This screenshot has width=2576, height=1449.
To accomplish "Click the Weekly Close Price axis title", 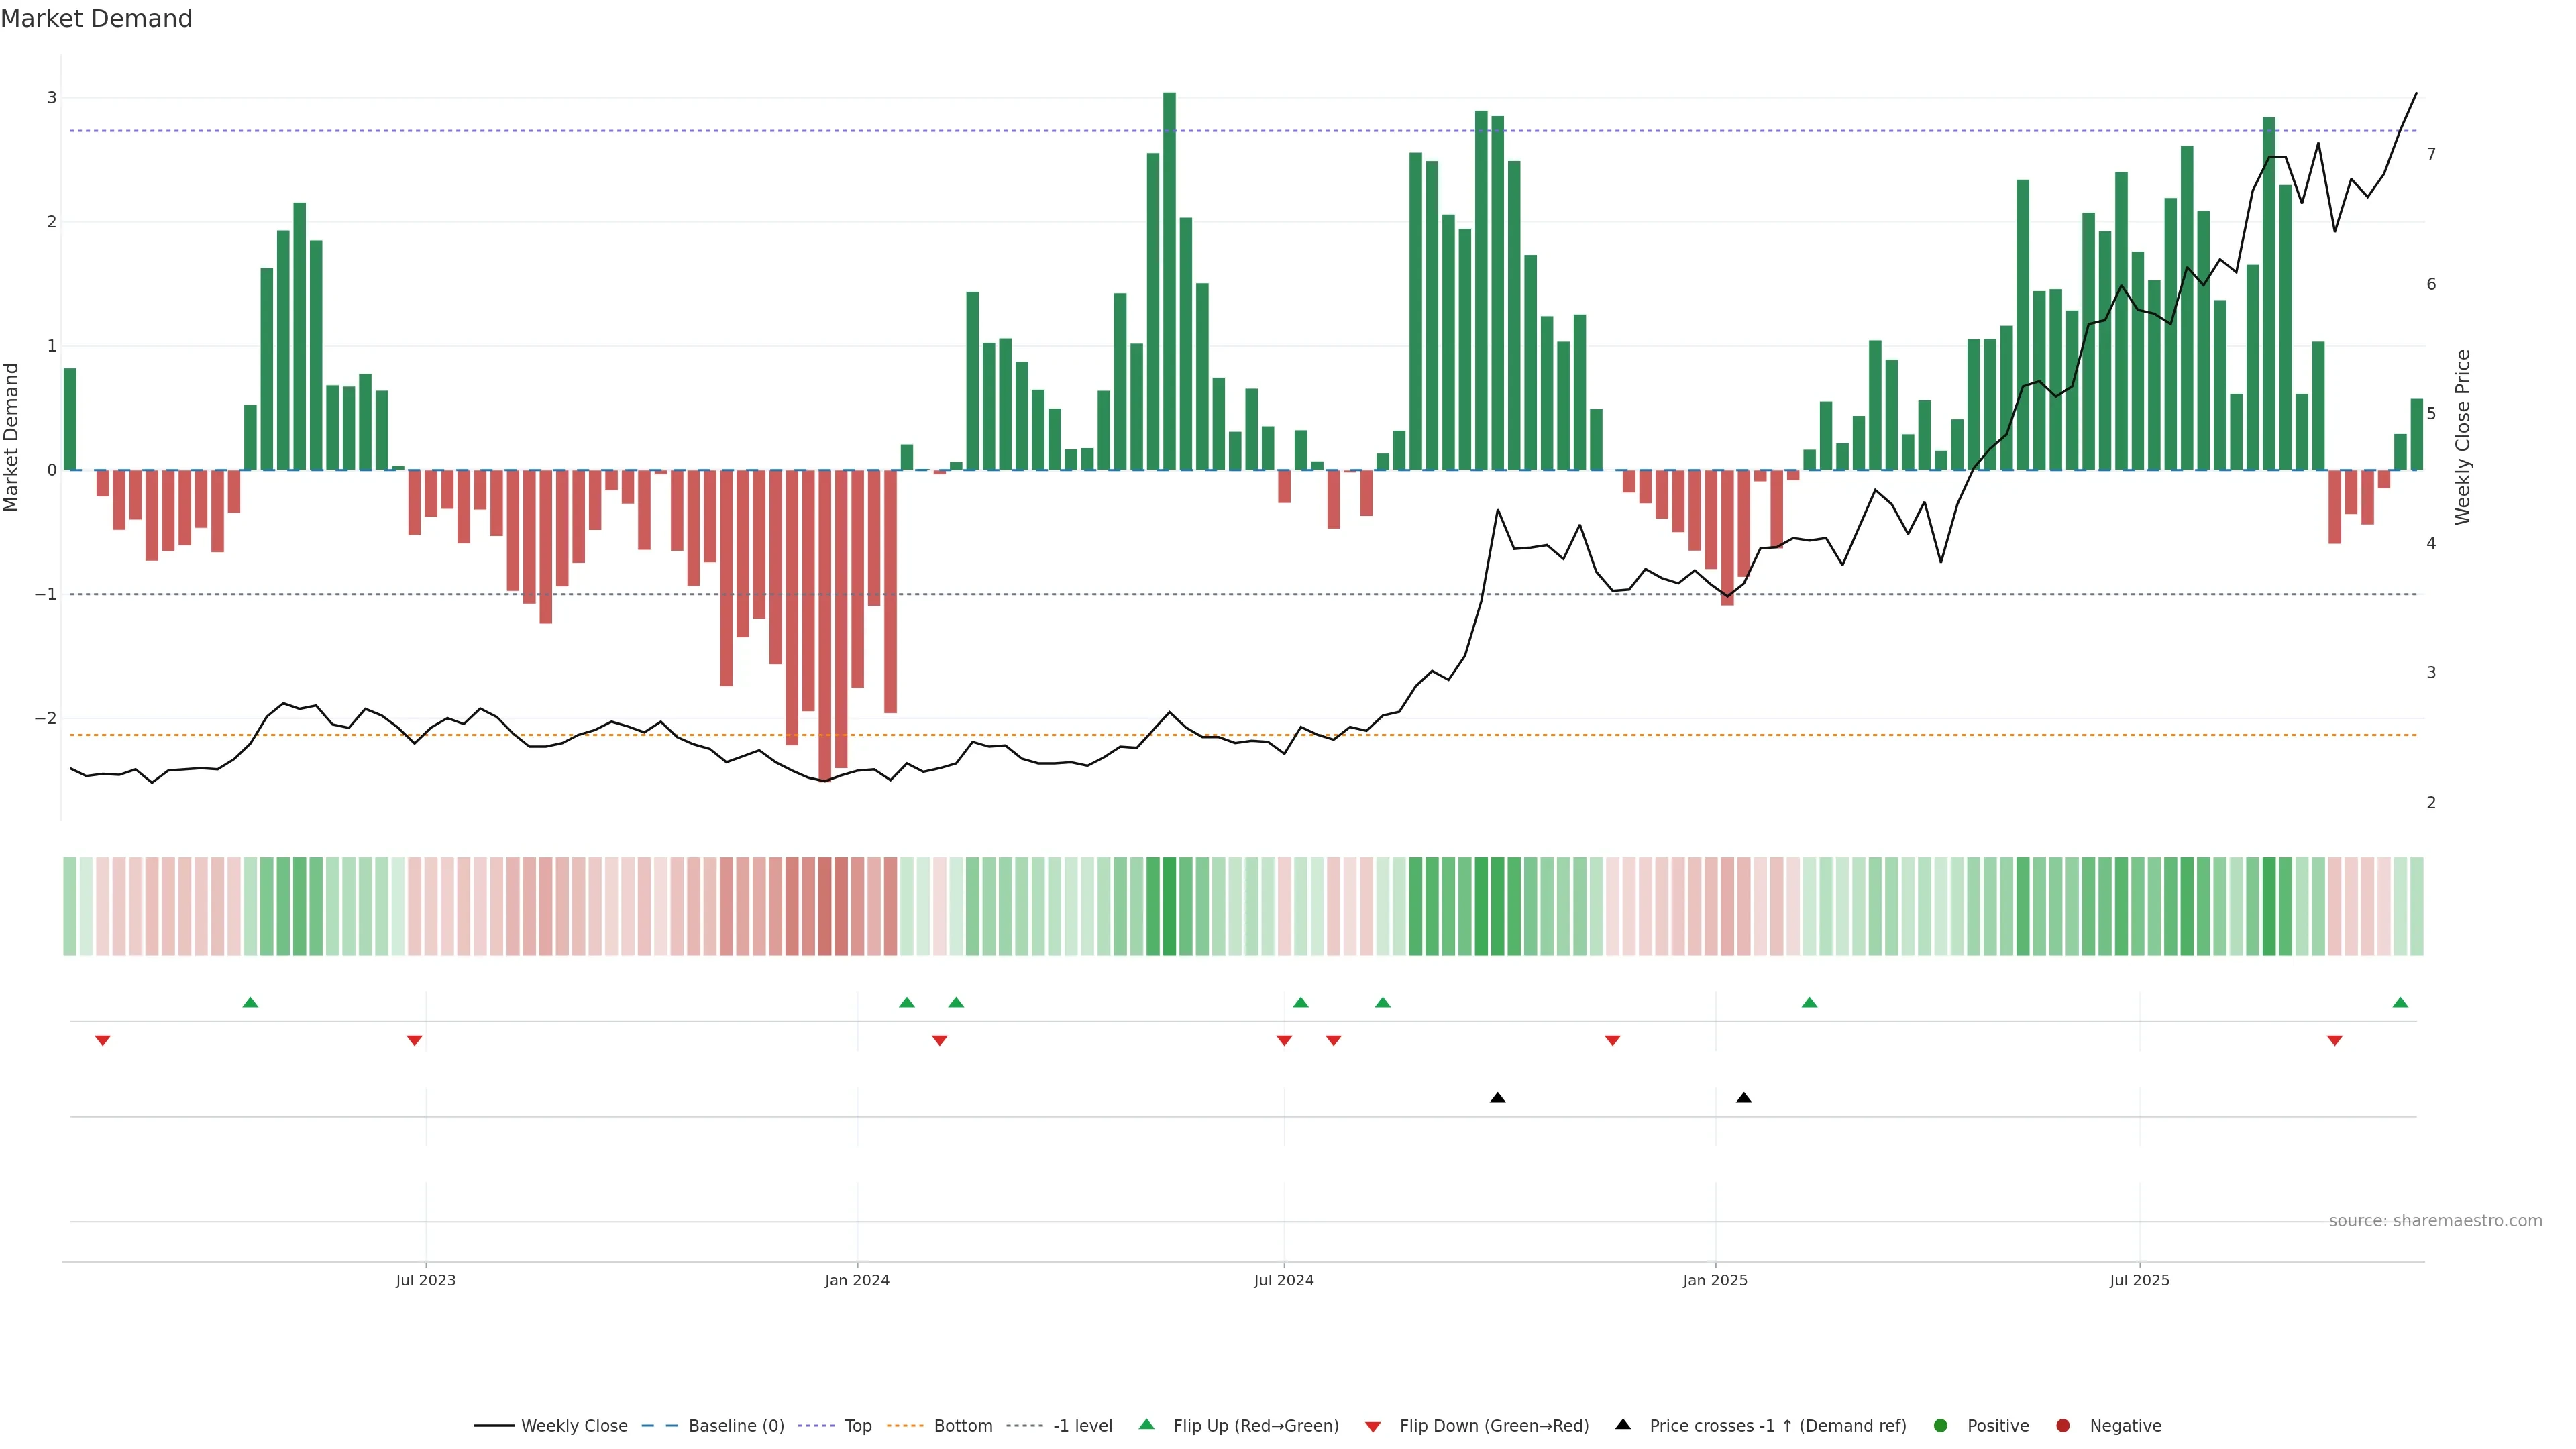I will pyautogui.click(x=2463, y=437).
